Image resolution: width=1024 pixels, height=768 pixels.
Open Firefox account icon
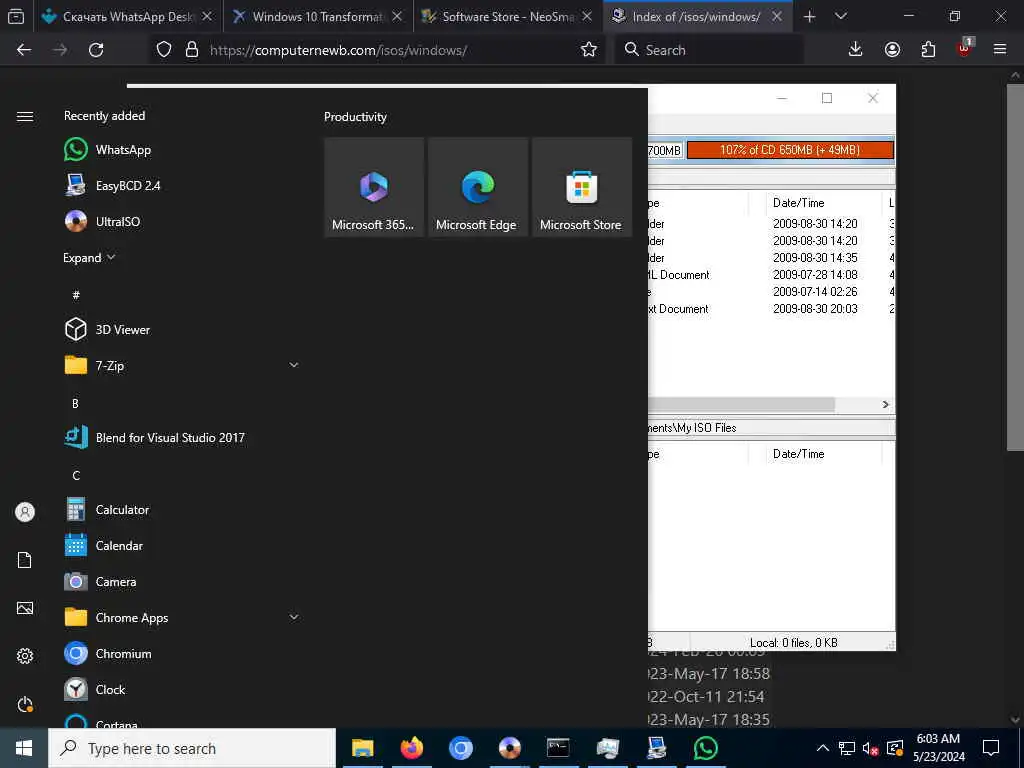pos(892,50)
